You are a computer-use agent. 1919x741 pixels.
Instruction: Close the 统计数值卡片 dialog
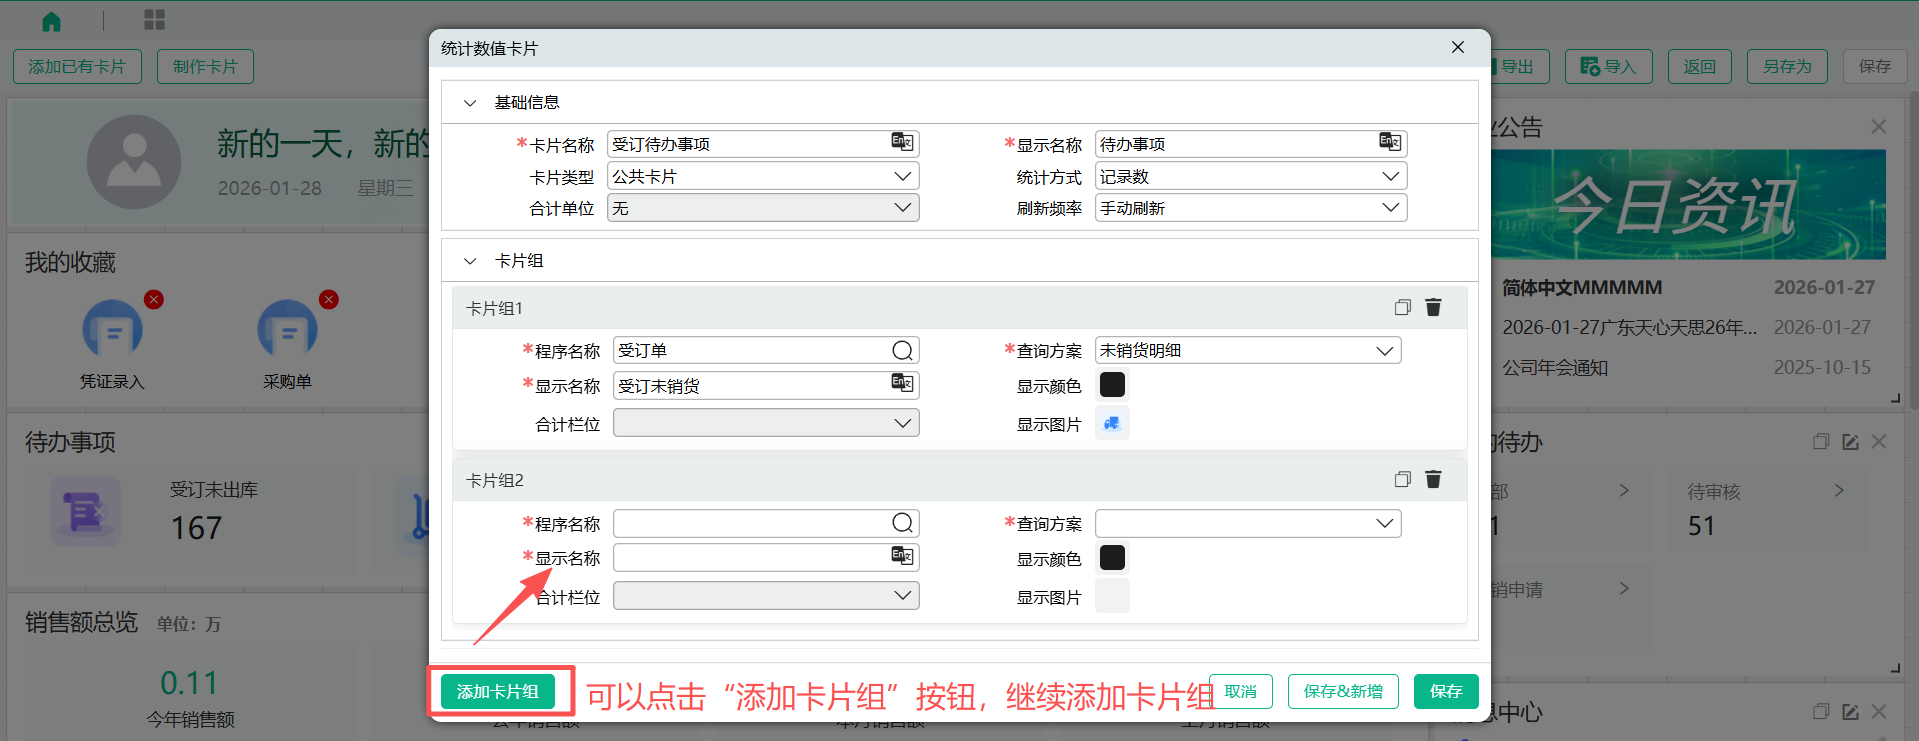(1457, 47)
